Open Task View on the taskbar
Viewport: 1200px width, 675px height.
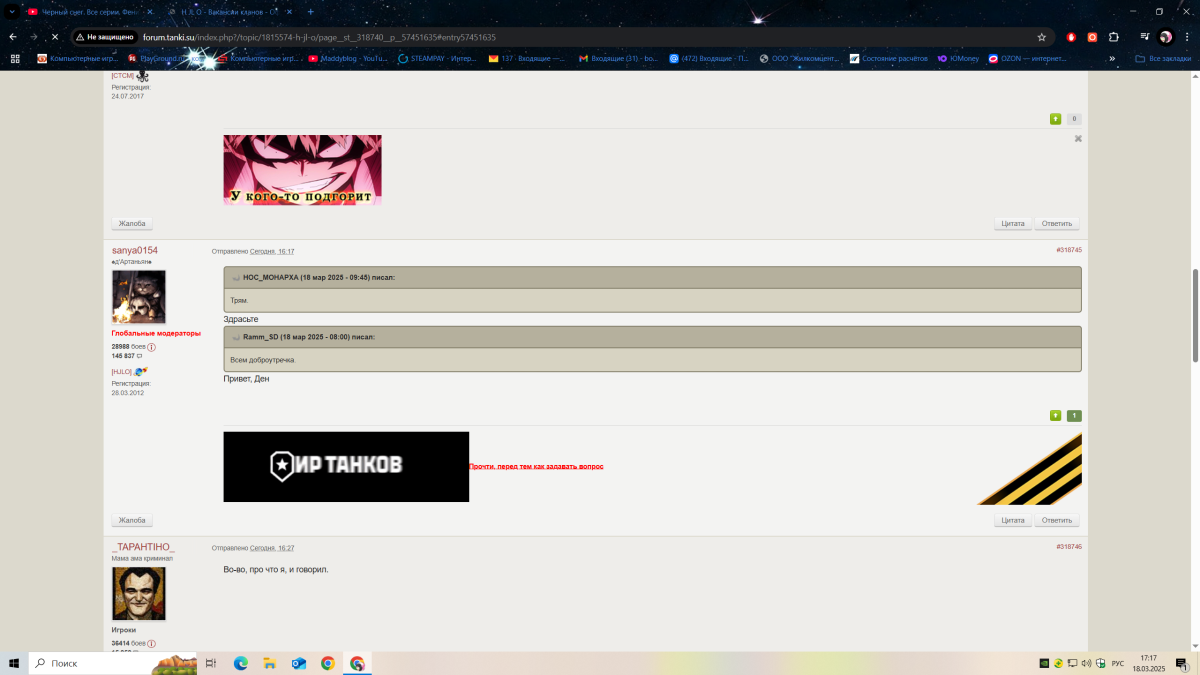[x=211, y=663]
